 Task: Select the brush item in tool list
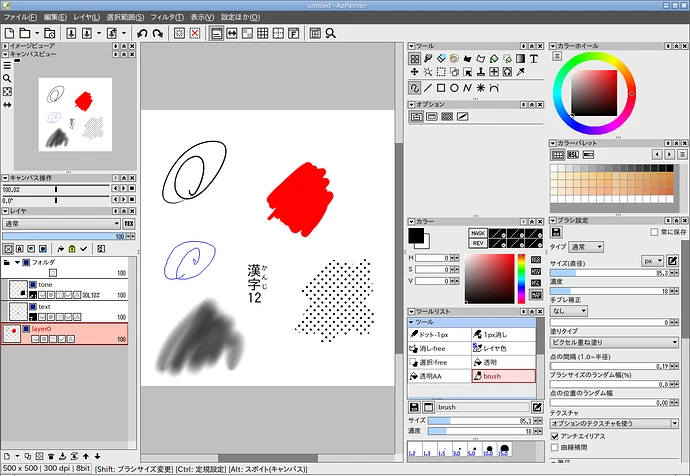504,376
